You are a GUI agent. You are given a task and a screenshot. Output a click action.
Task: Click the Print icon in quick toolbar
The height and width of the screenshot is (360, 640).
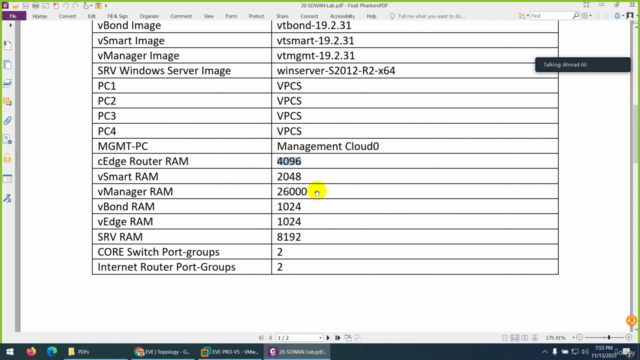click(36, 6)
